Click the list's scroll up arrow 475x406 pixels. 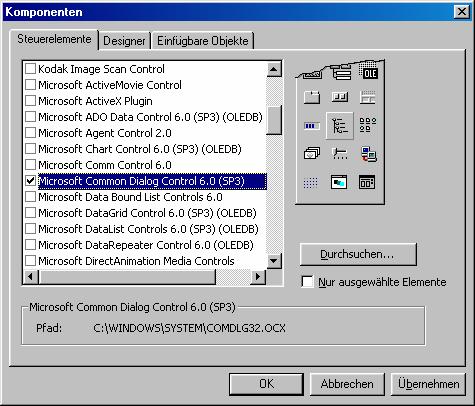coord(274,69)
